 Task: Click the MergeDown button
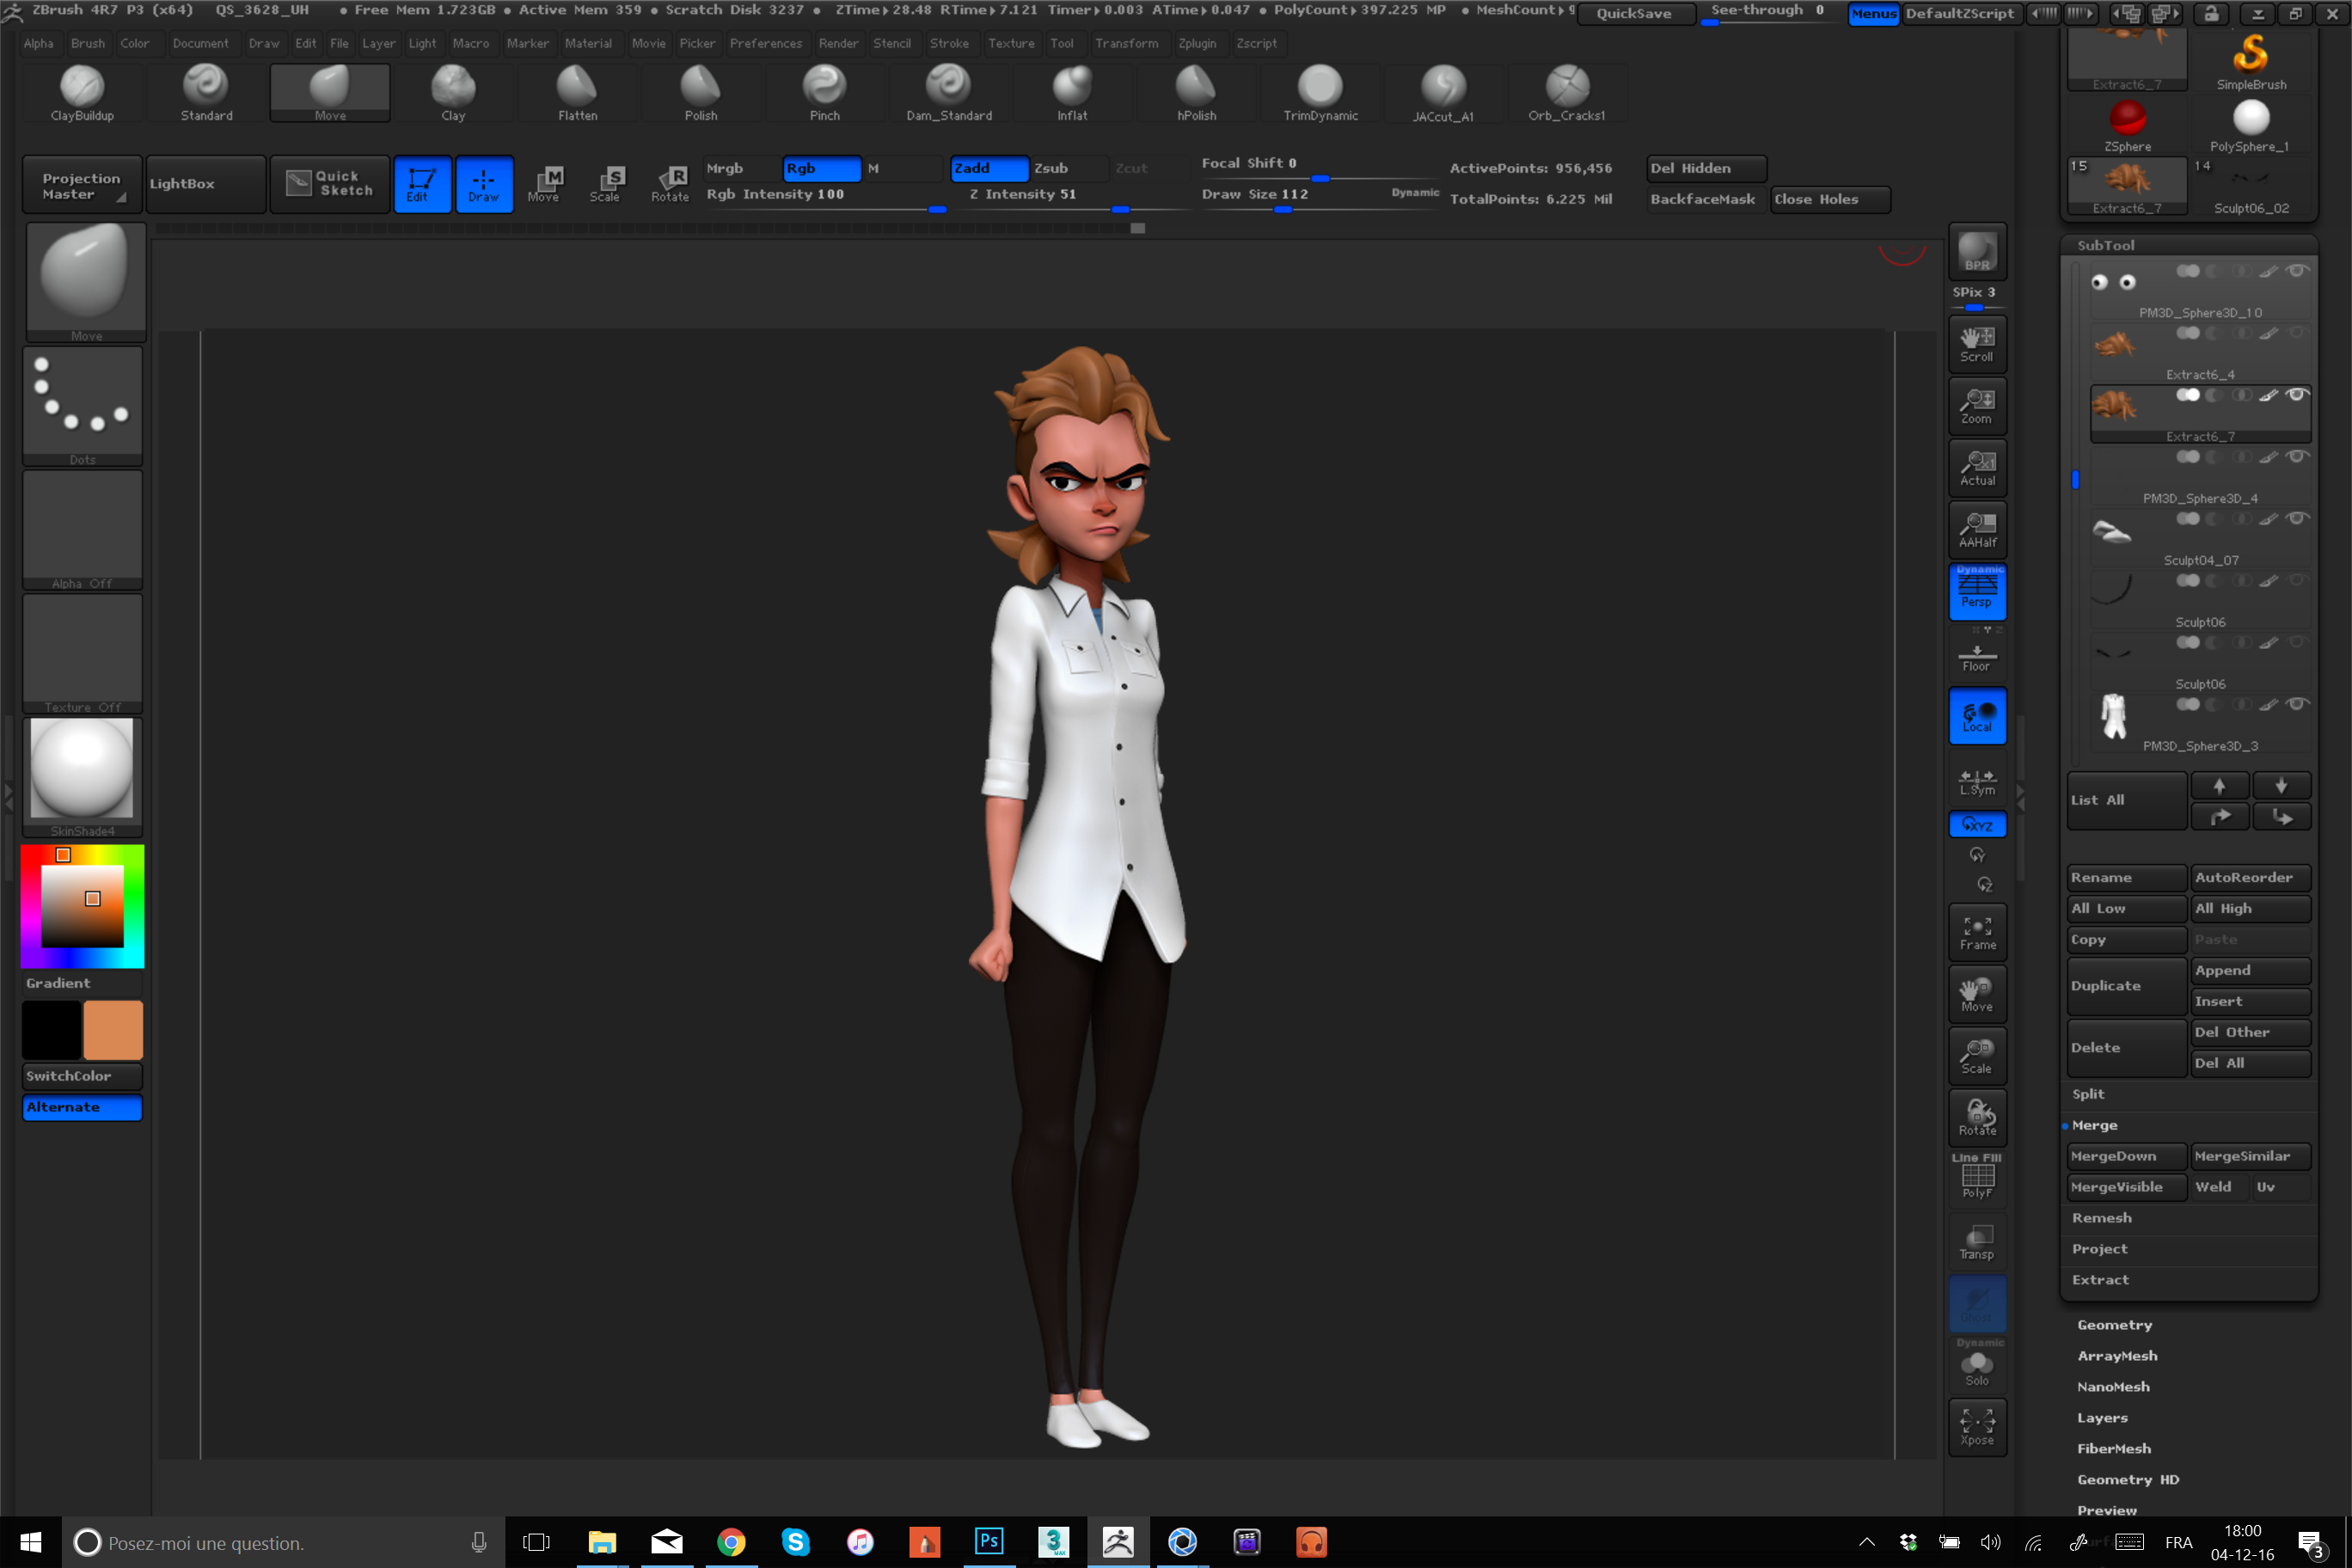[2126, 1156]
